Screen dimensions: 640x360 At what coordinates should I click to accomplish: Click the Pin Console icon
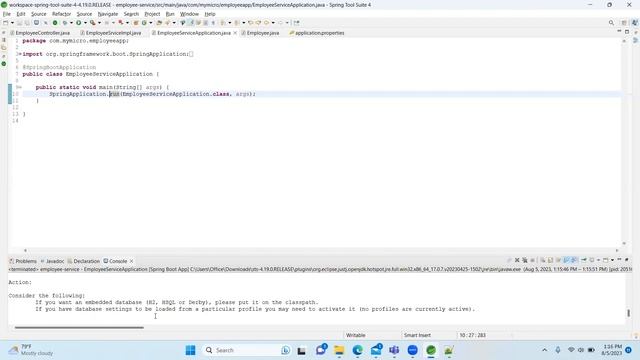[x=584, y=260]
